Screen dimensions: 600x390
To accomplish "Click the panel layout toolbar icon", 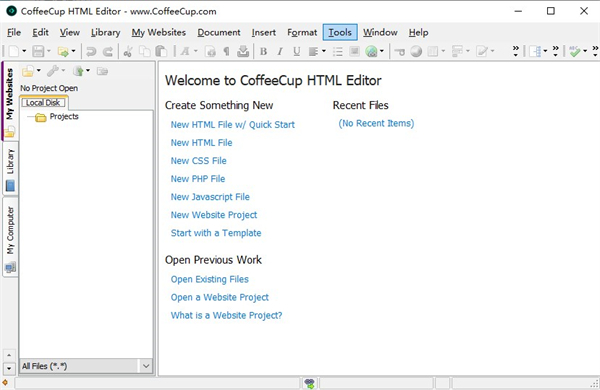I will (x=536, y=51).
